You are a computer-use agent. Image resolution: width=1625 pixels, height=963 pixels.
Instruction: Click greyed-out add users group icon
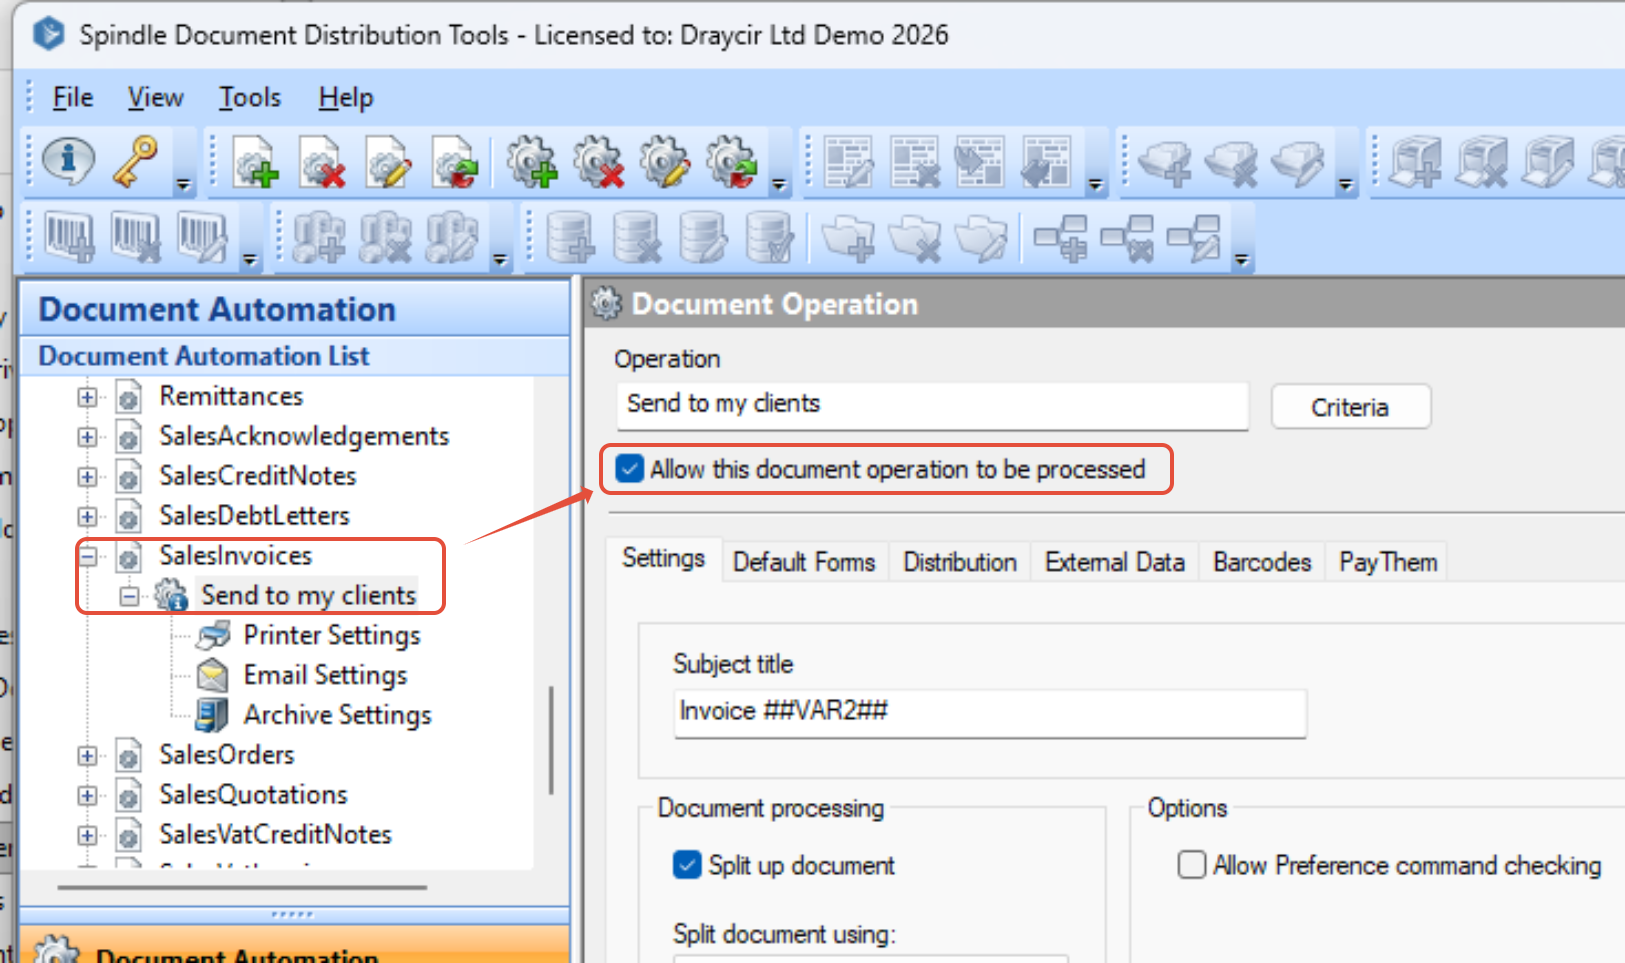(x=318, y=238)
